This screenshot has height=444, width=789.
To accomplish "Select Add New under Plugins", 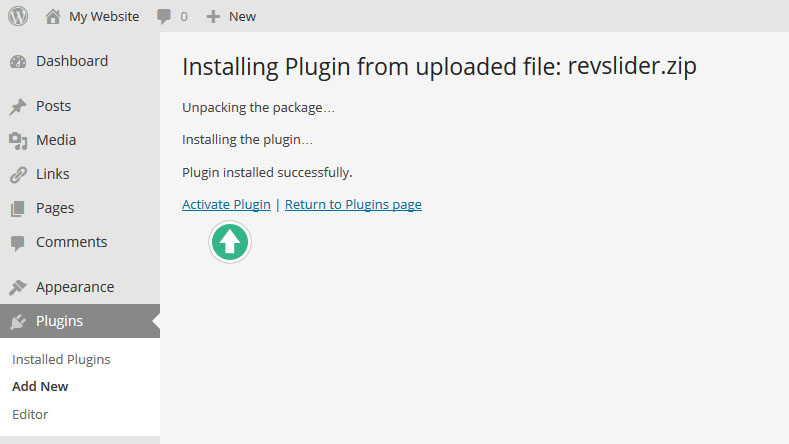I will pyautogui.click(x=40, y=386).
